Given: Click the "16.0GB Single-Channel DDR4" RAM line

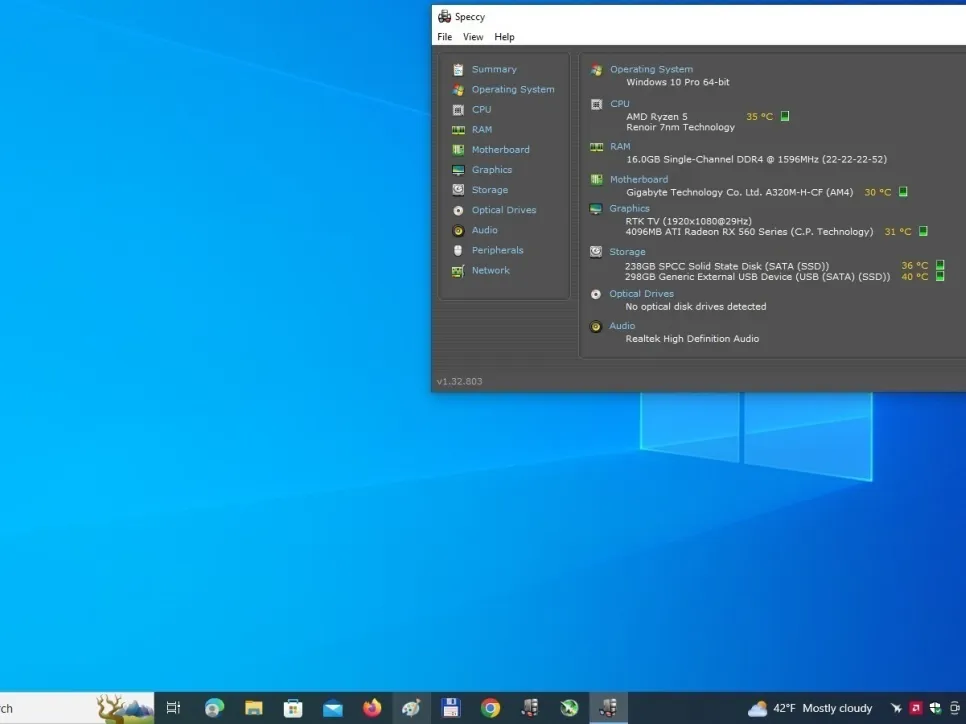Looking at the screenshot, I should (757, 159).
